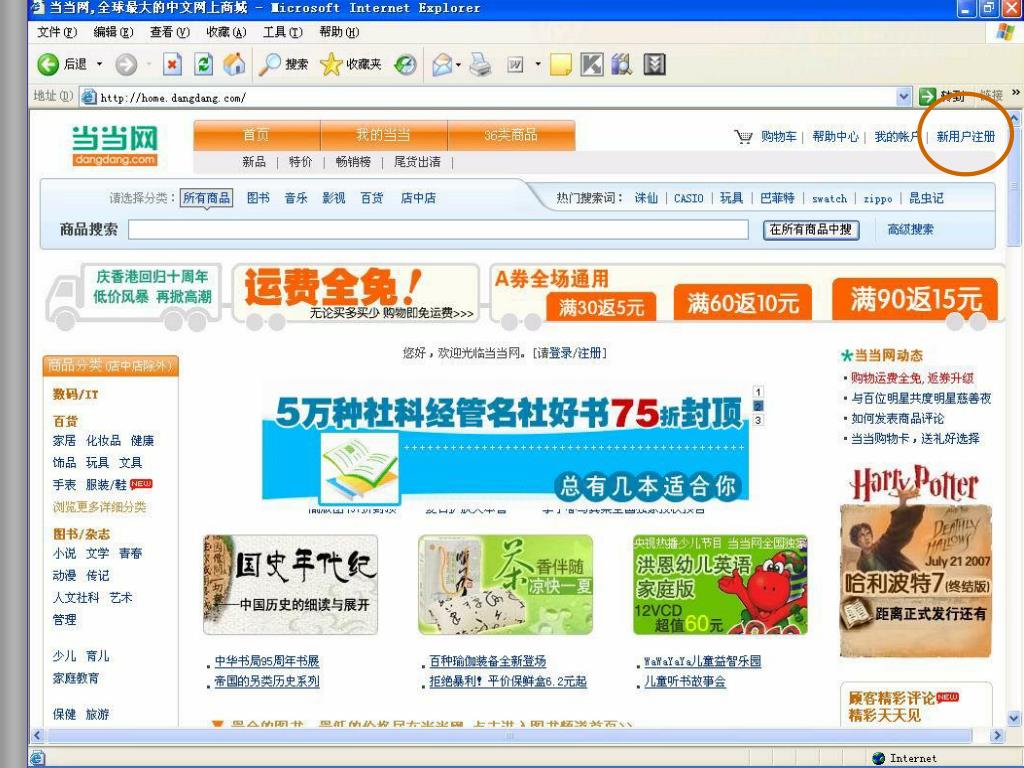1024x768 pixels.
Task: Select the 图书 search category
Action: [x=258, y=198]
